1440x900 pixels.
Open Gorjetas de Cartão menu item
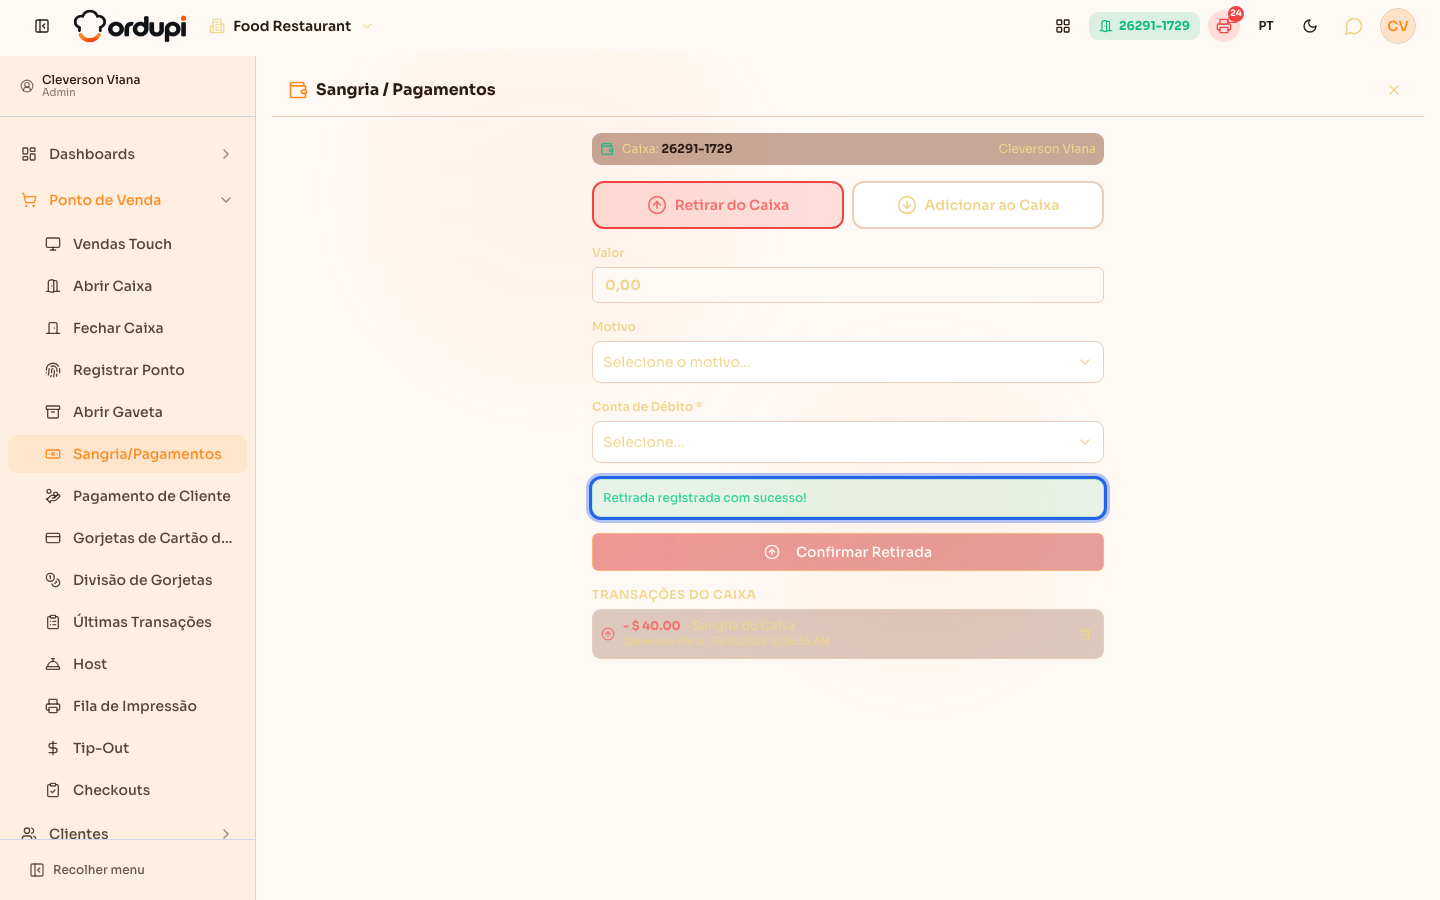coord(127,538)
